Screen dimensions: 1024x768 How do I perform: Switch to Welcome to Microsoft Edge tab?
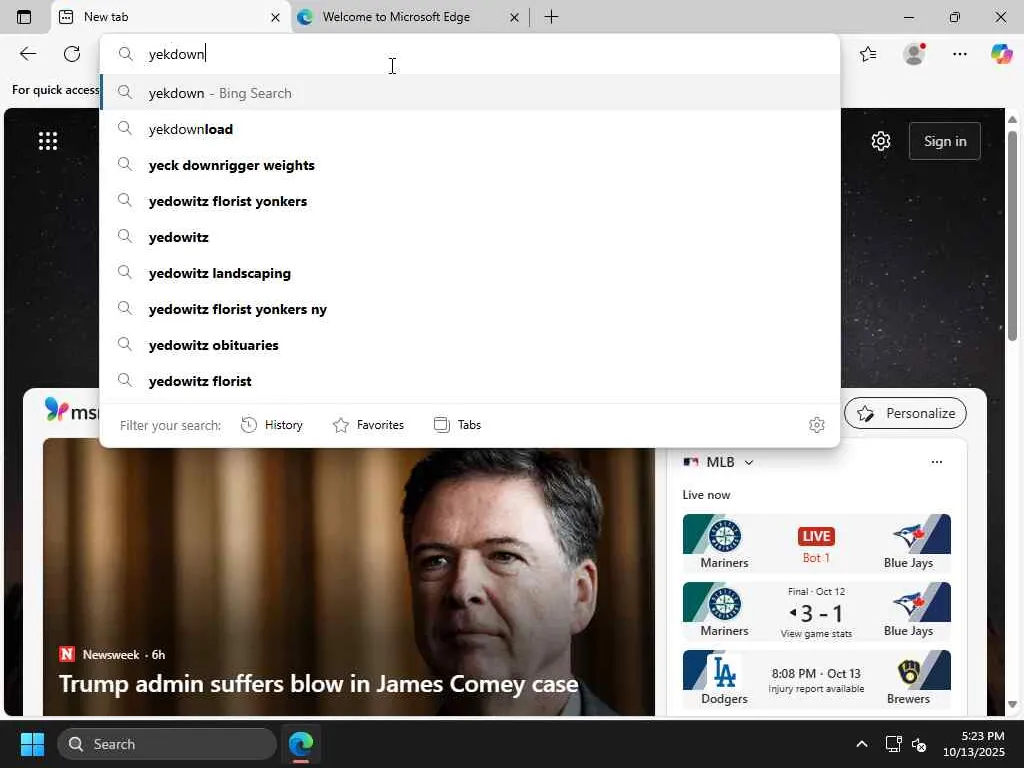click(x=408, y=17)
